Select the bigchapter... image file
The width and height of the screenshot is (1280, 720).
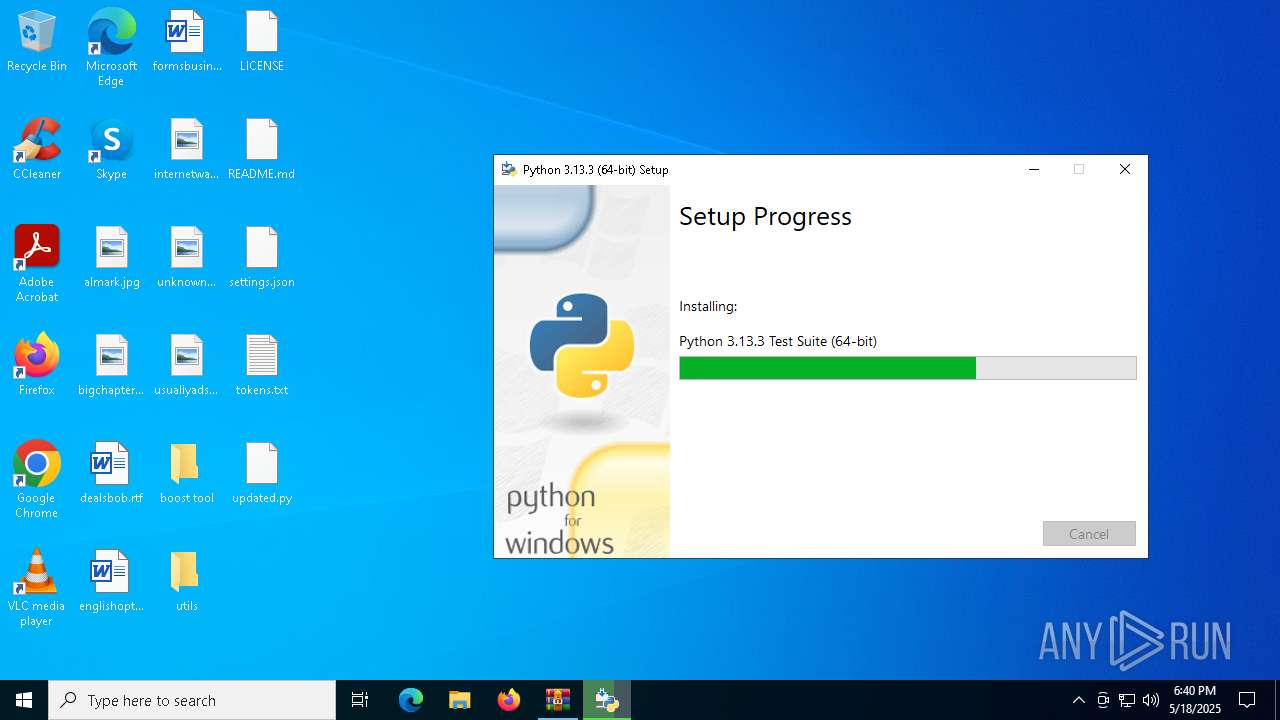[x=111, y=366]
